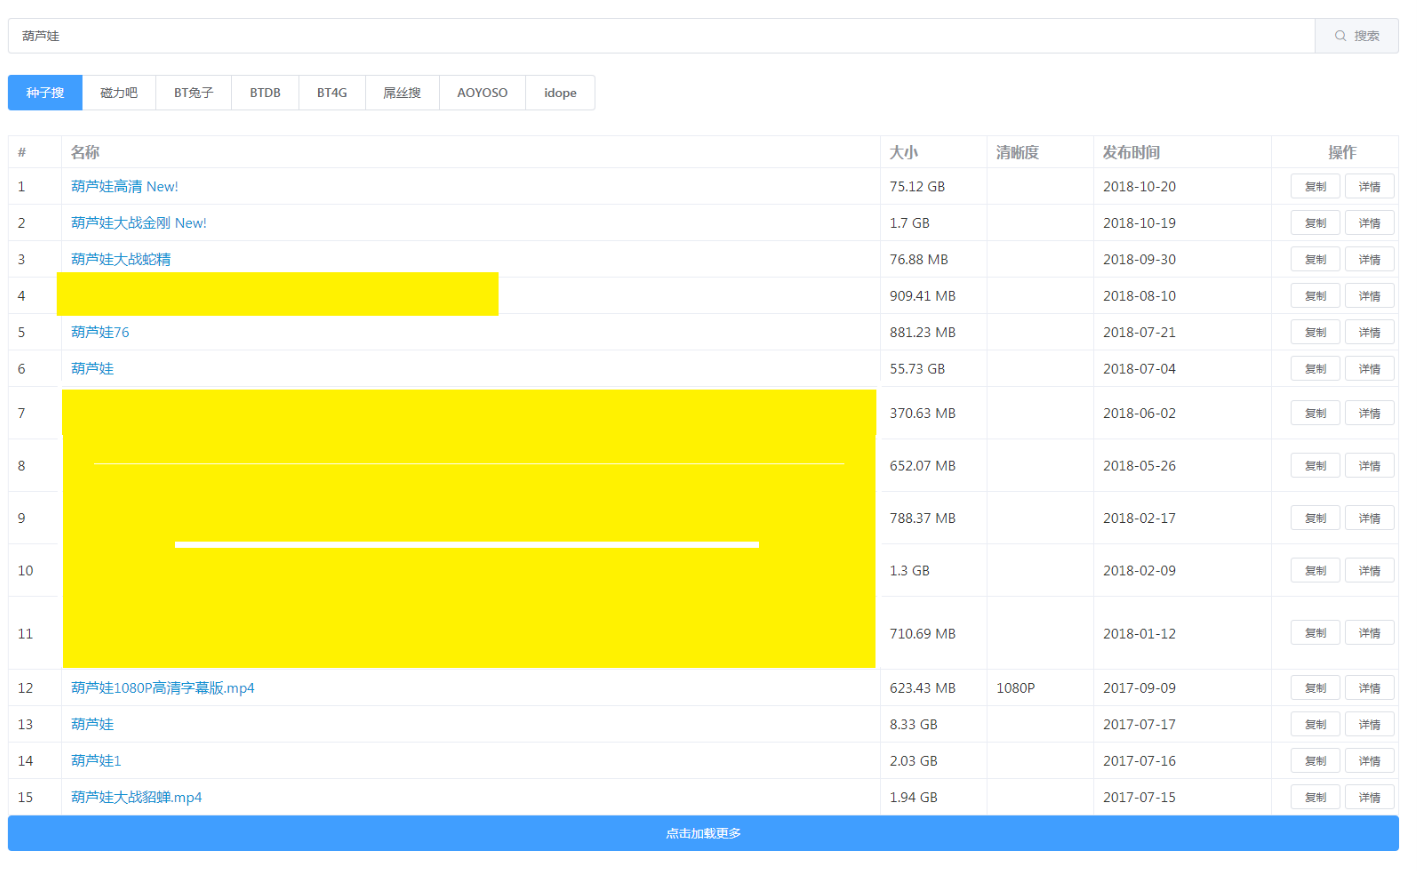The height and width of the screenshot is (871, 1417).
Task: View 详情 for the 1080P result row
Action: pyautogui.click(x=1369, y=688)
